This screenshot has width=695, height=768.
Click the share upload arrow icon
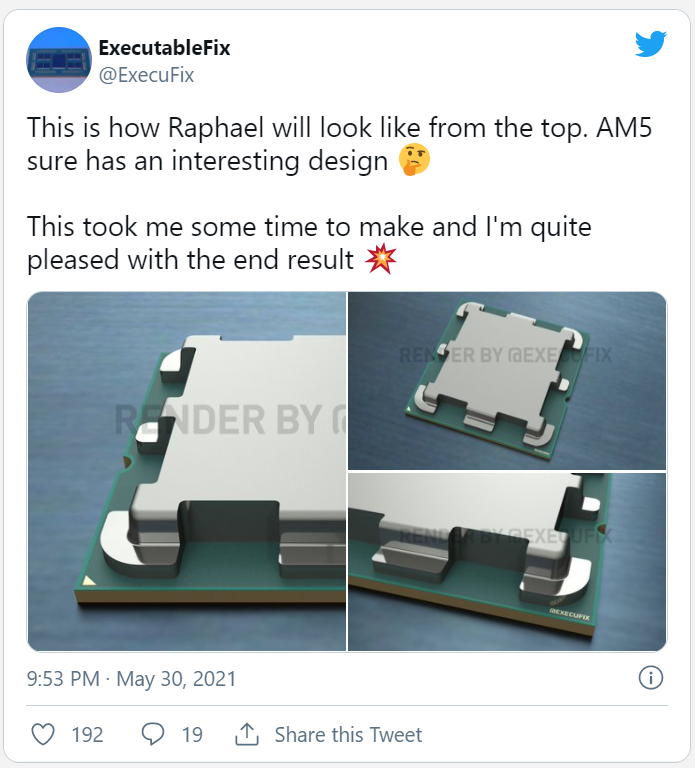pyautogui.click(x=247, y=734)
